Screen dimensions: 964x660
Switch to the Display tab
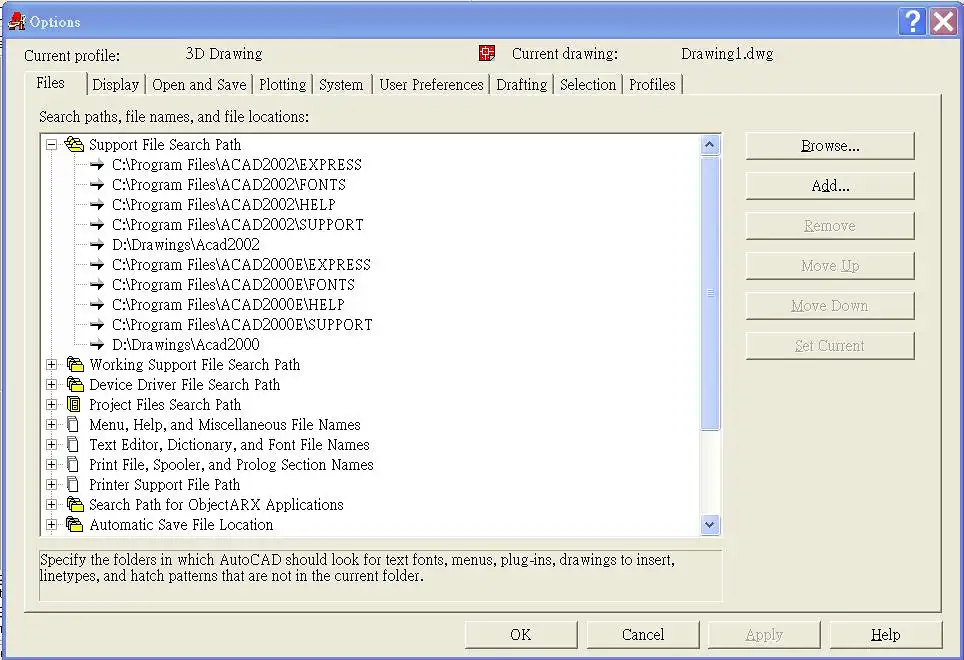click(x=116, y=84)
